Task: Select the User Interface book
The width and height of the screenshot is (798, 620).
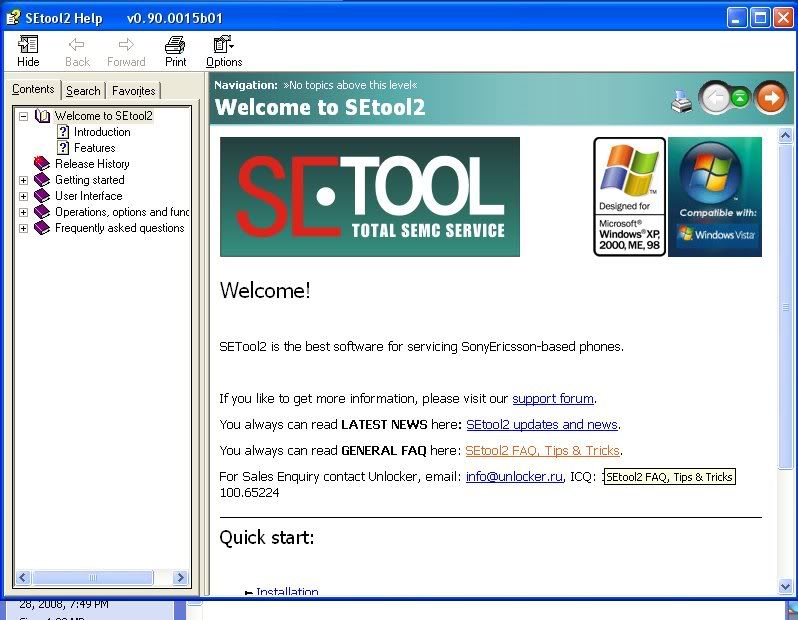Action: click(89, 196)
